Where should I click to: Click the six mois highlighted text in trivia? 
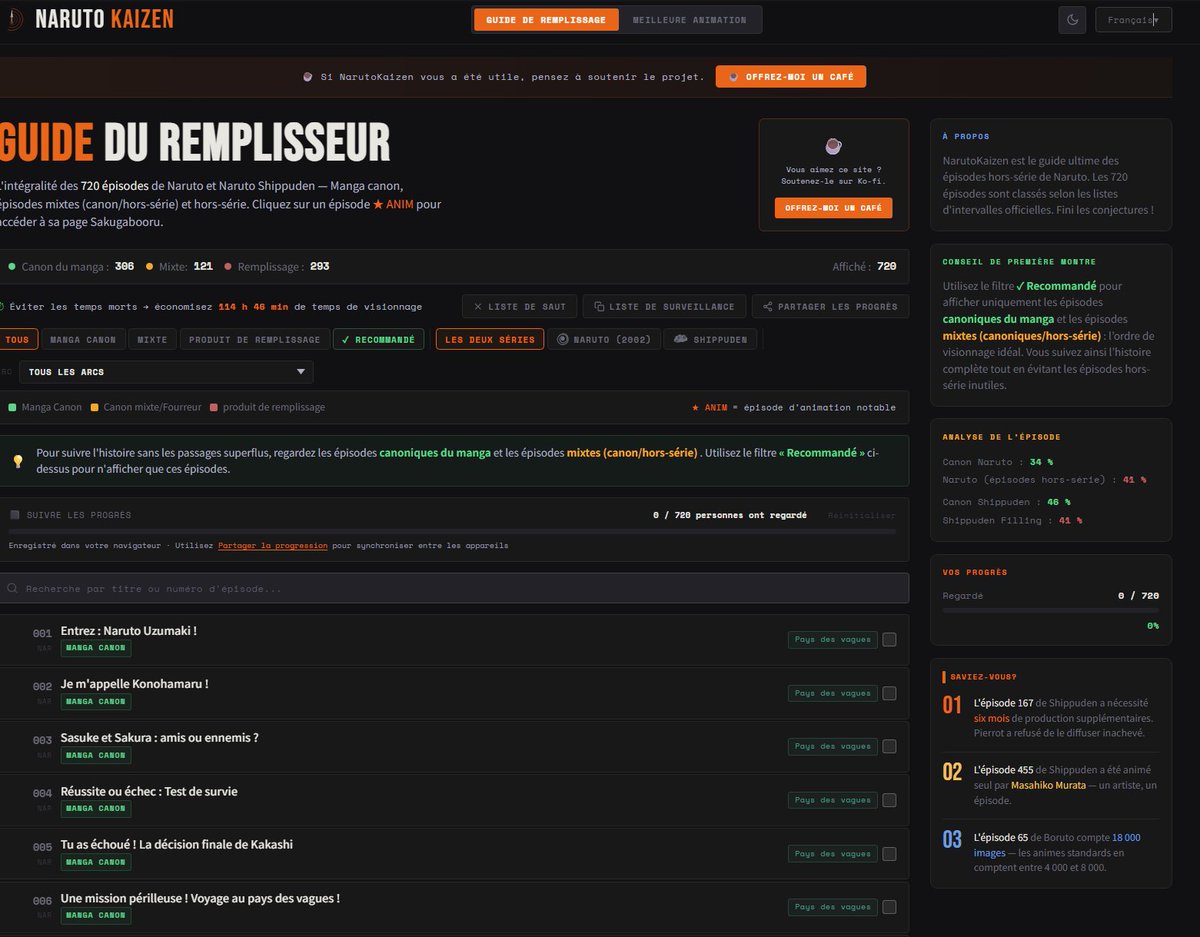pyautogui.click(x=993, y=718)
